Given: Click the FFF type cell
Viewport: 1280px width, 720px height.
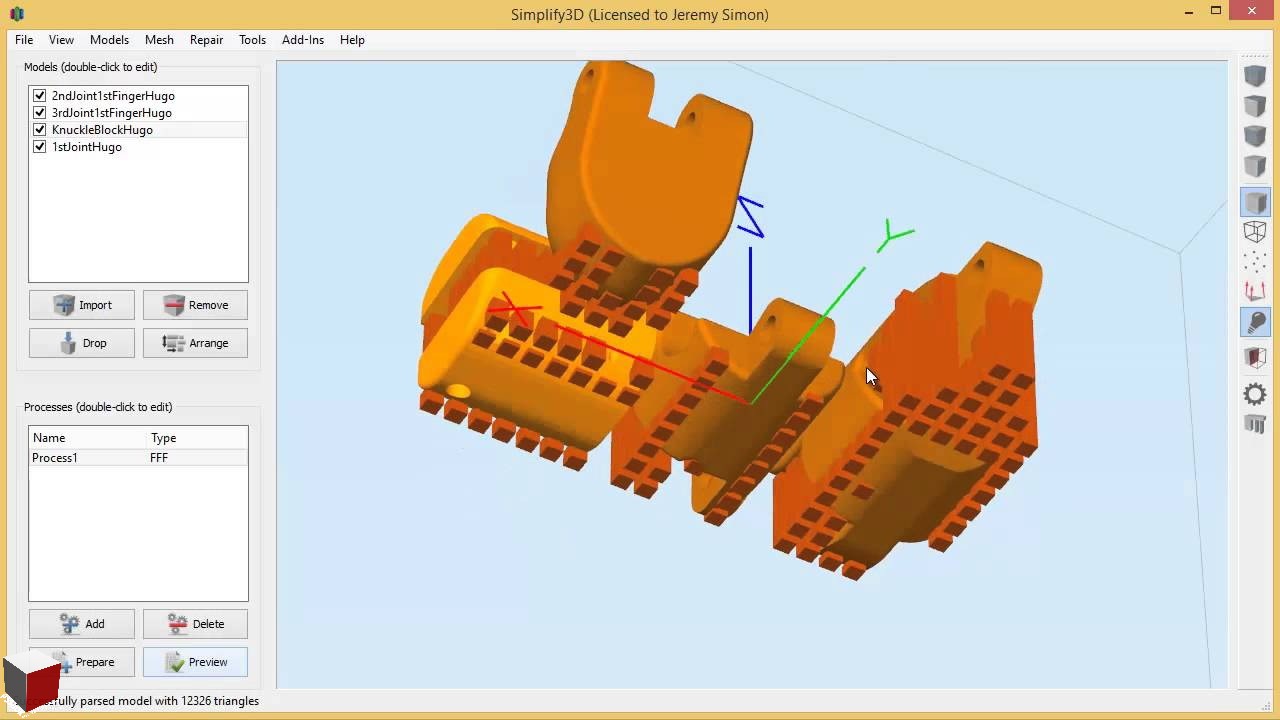Looking at the screenshot, I should pos(159,458).
